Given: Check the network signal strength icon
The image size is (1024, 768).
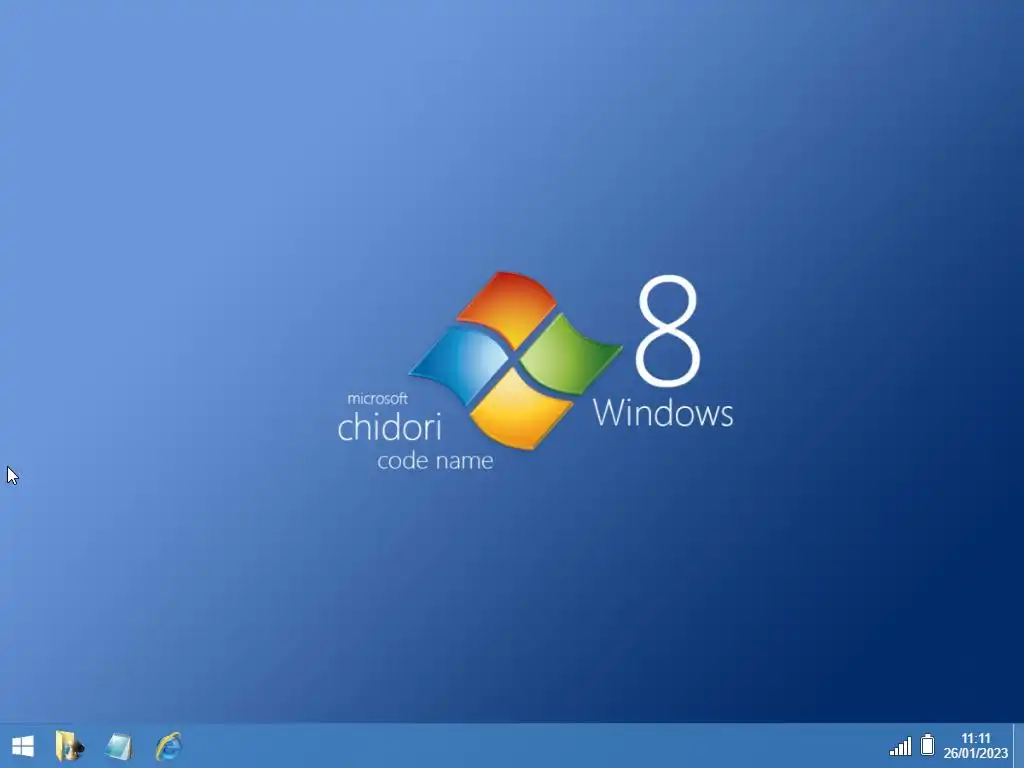Looking at the screenshot, I should pyautogui.click(x=900, y=746).
